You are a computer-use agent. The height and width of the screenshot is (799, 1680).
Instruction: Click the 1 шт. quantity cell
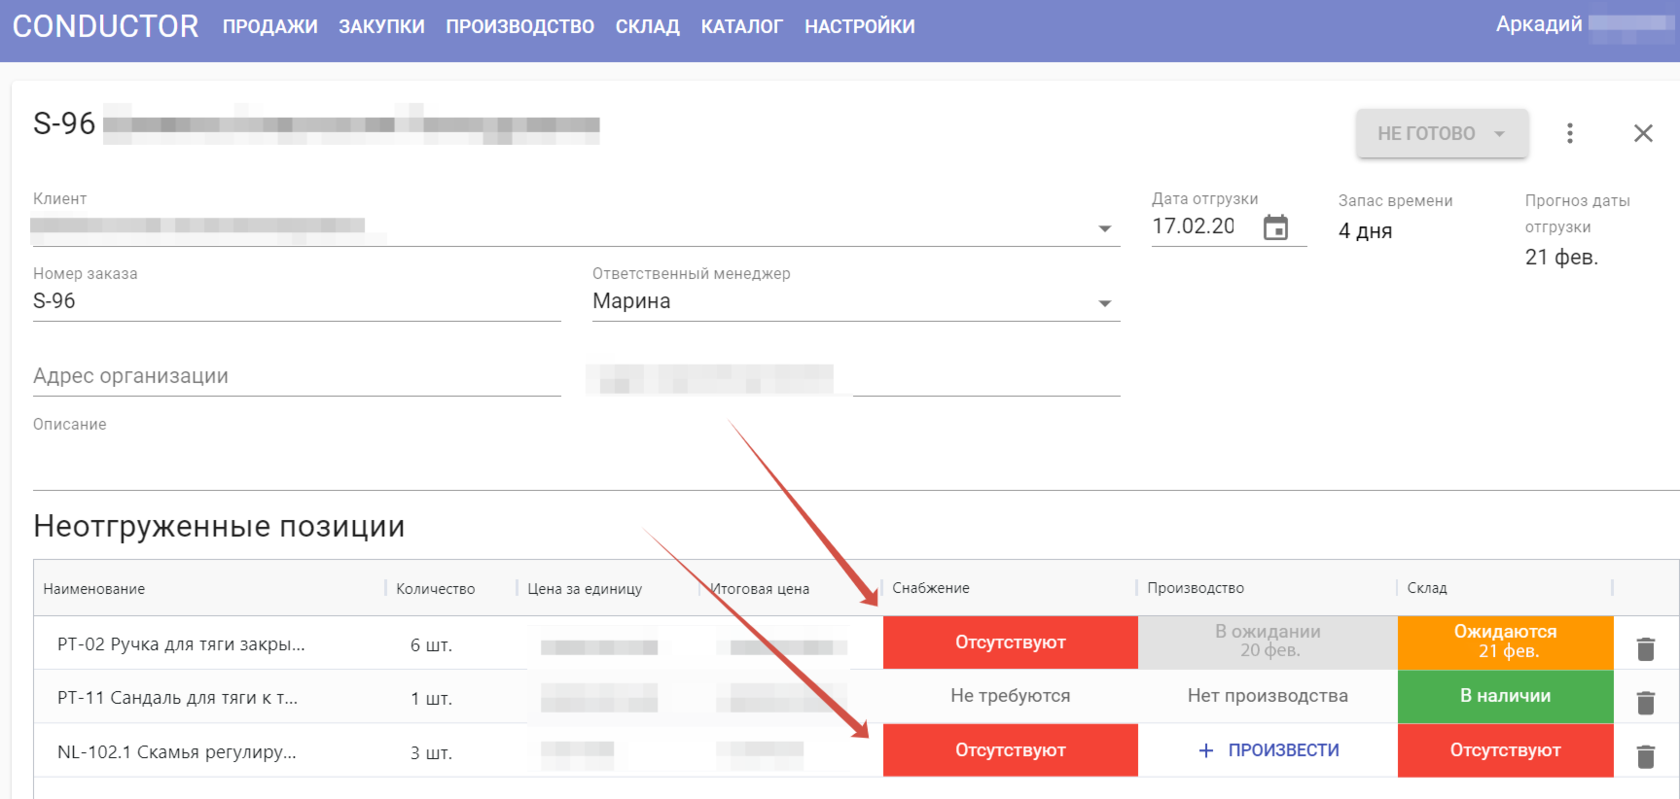pyautogui.click(x=431, y=699)
